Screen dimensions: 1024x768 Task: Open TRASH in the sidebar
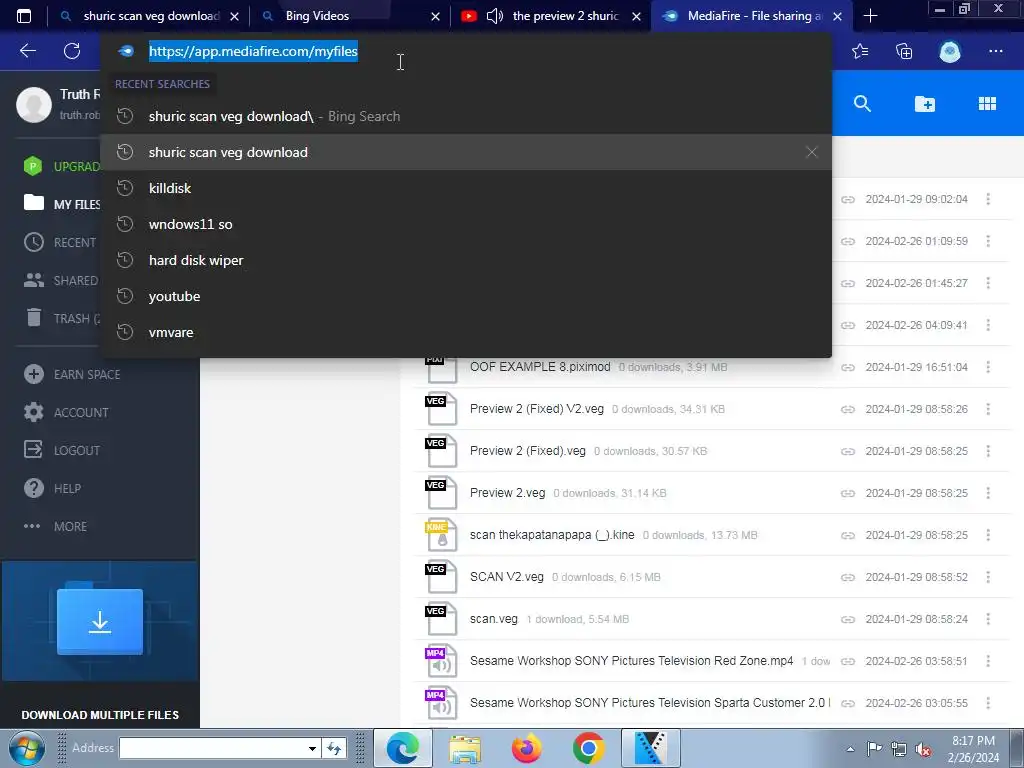[x=61, y=318]
